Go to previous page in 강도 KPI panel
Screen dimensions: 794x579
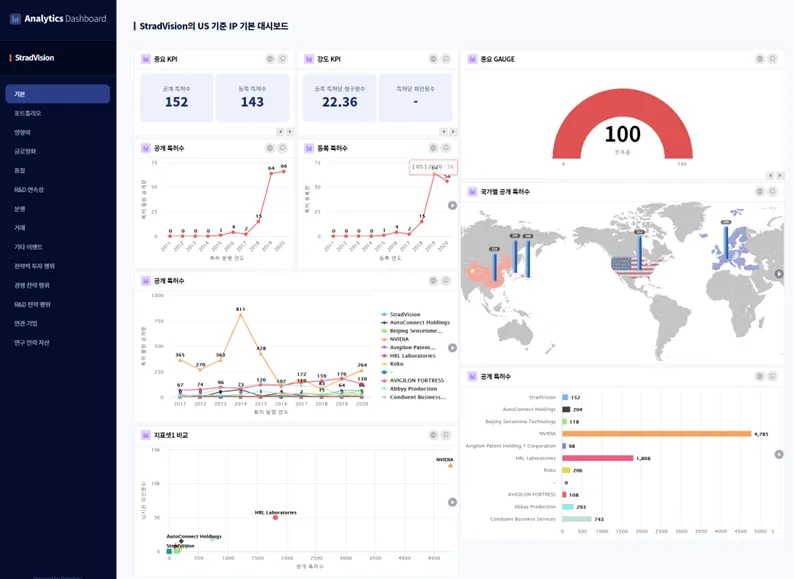coord(443,132)
